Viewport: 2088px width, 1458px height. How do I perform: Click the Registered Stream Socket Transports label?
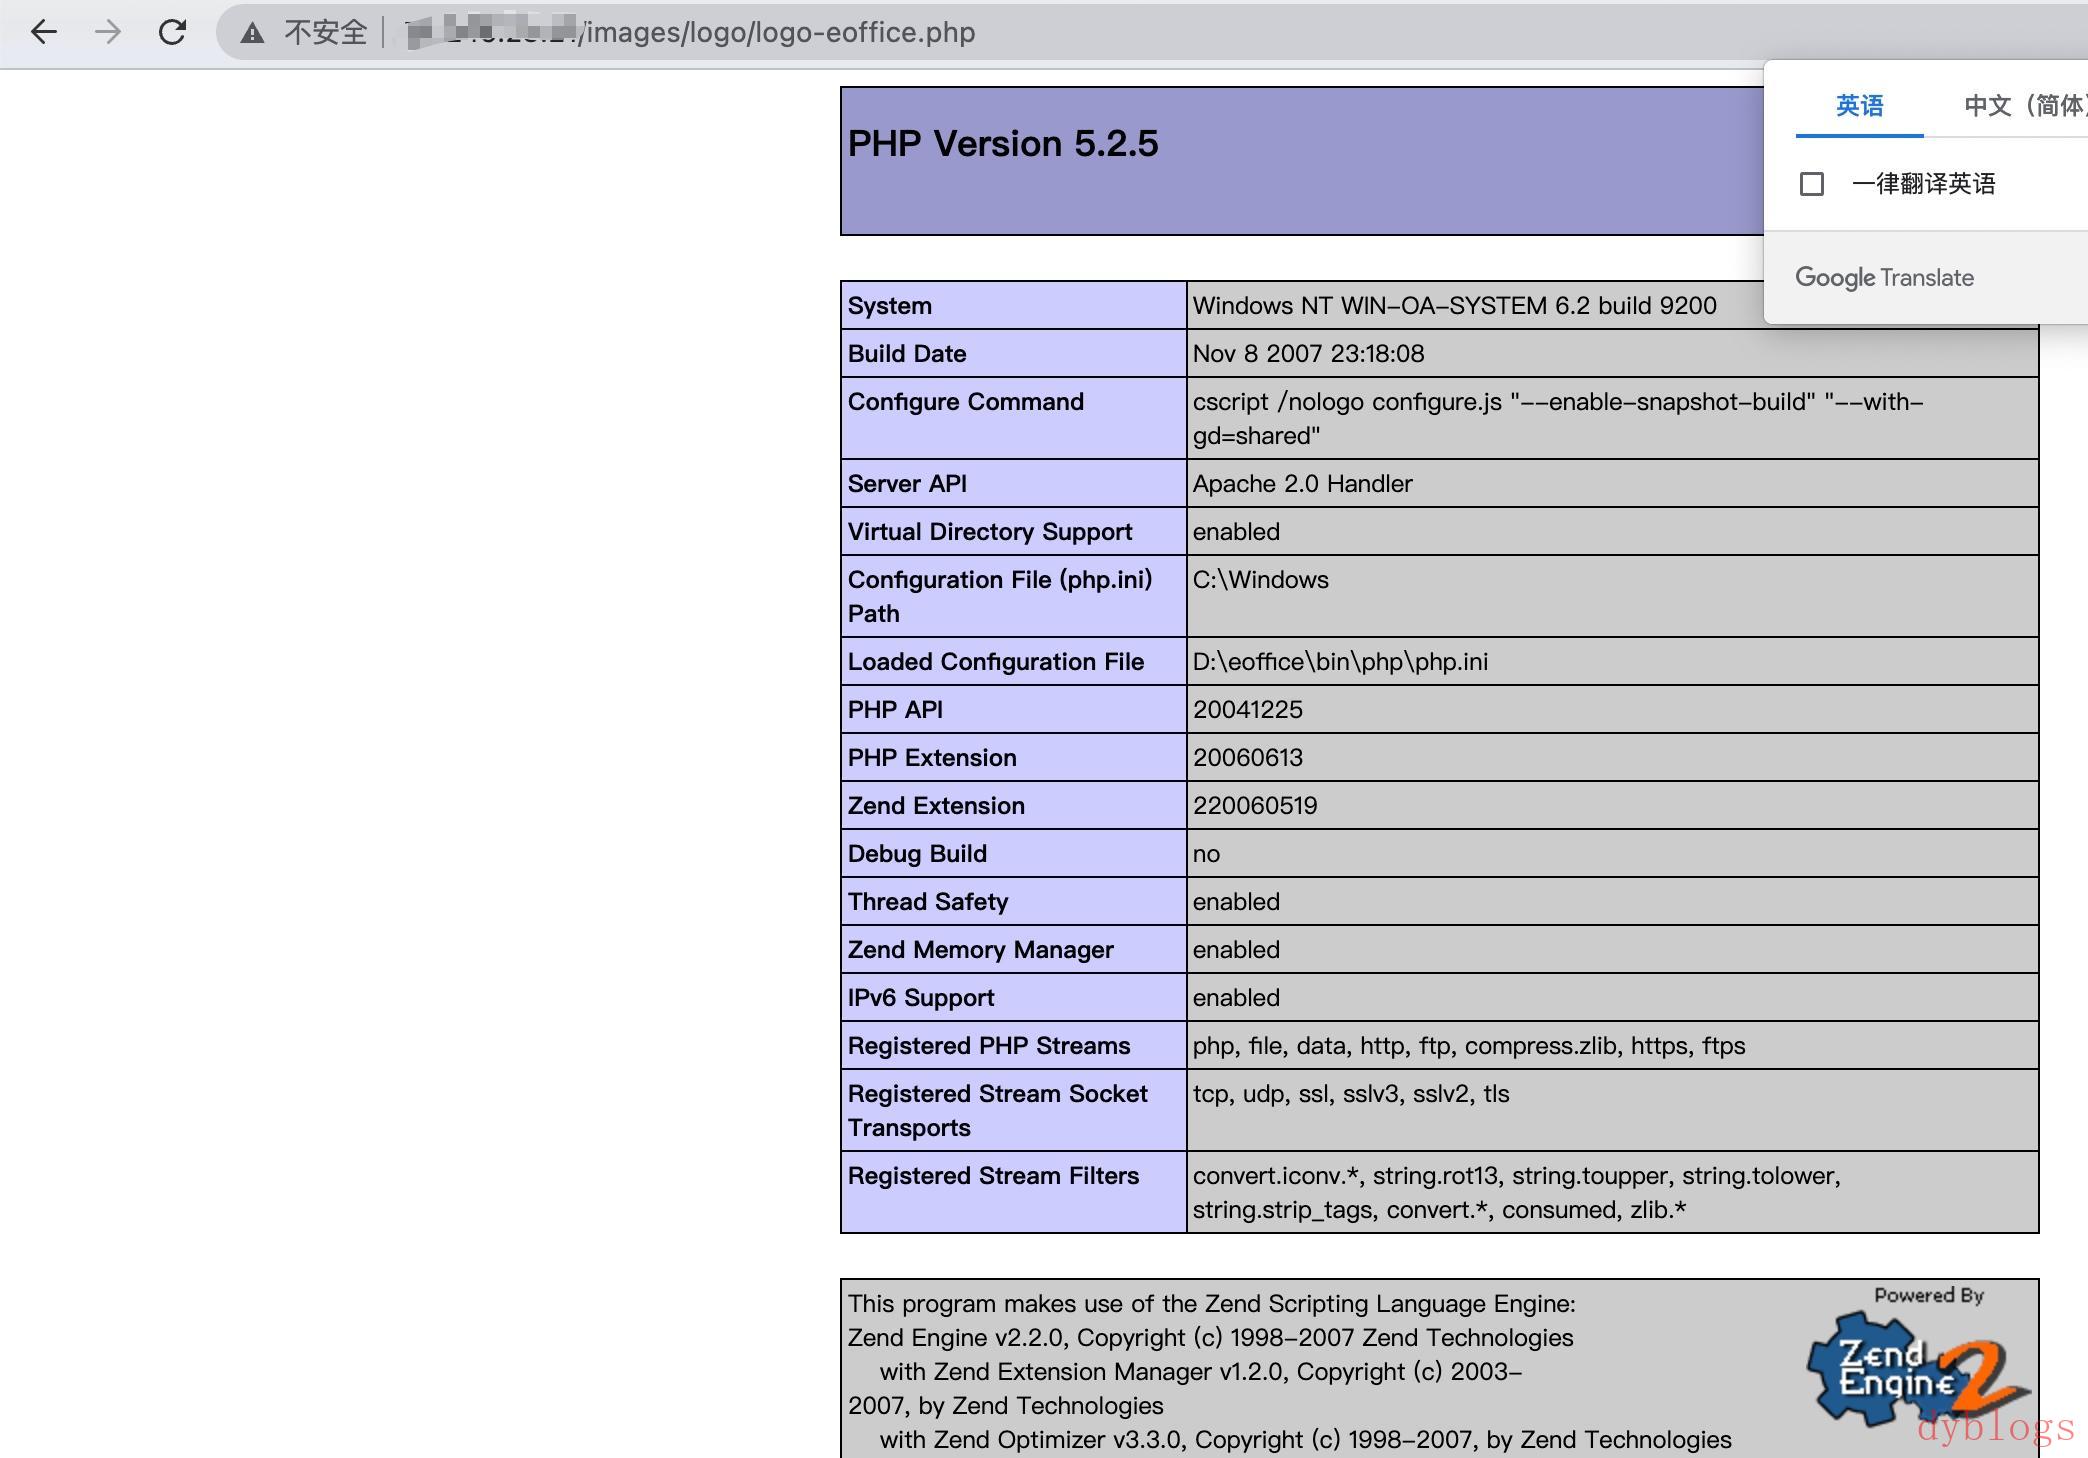(997, 1110)
